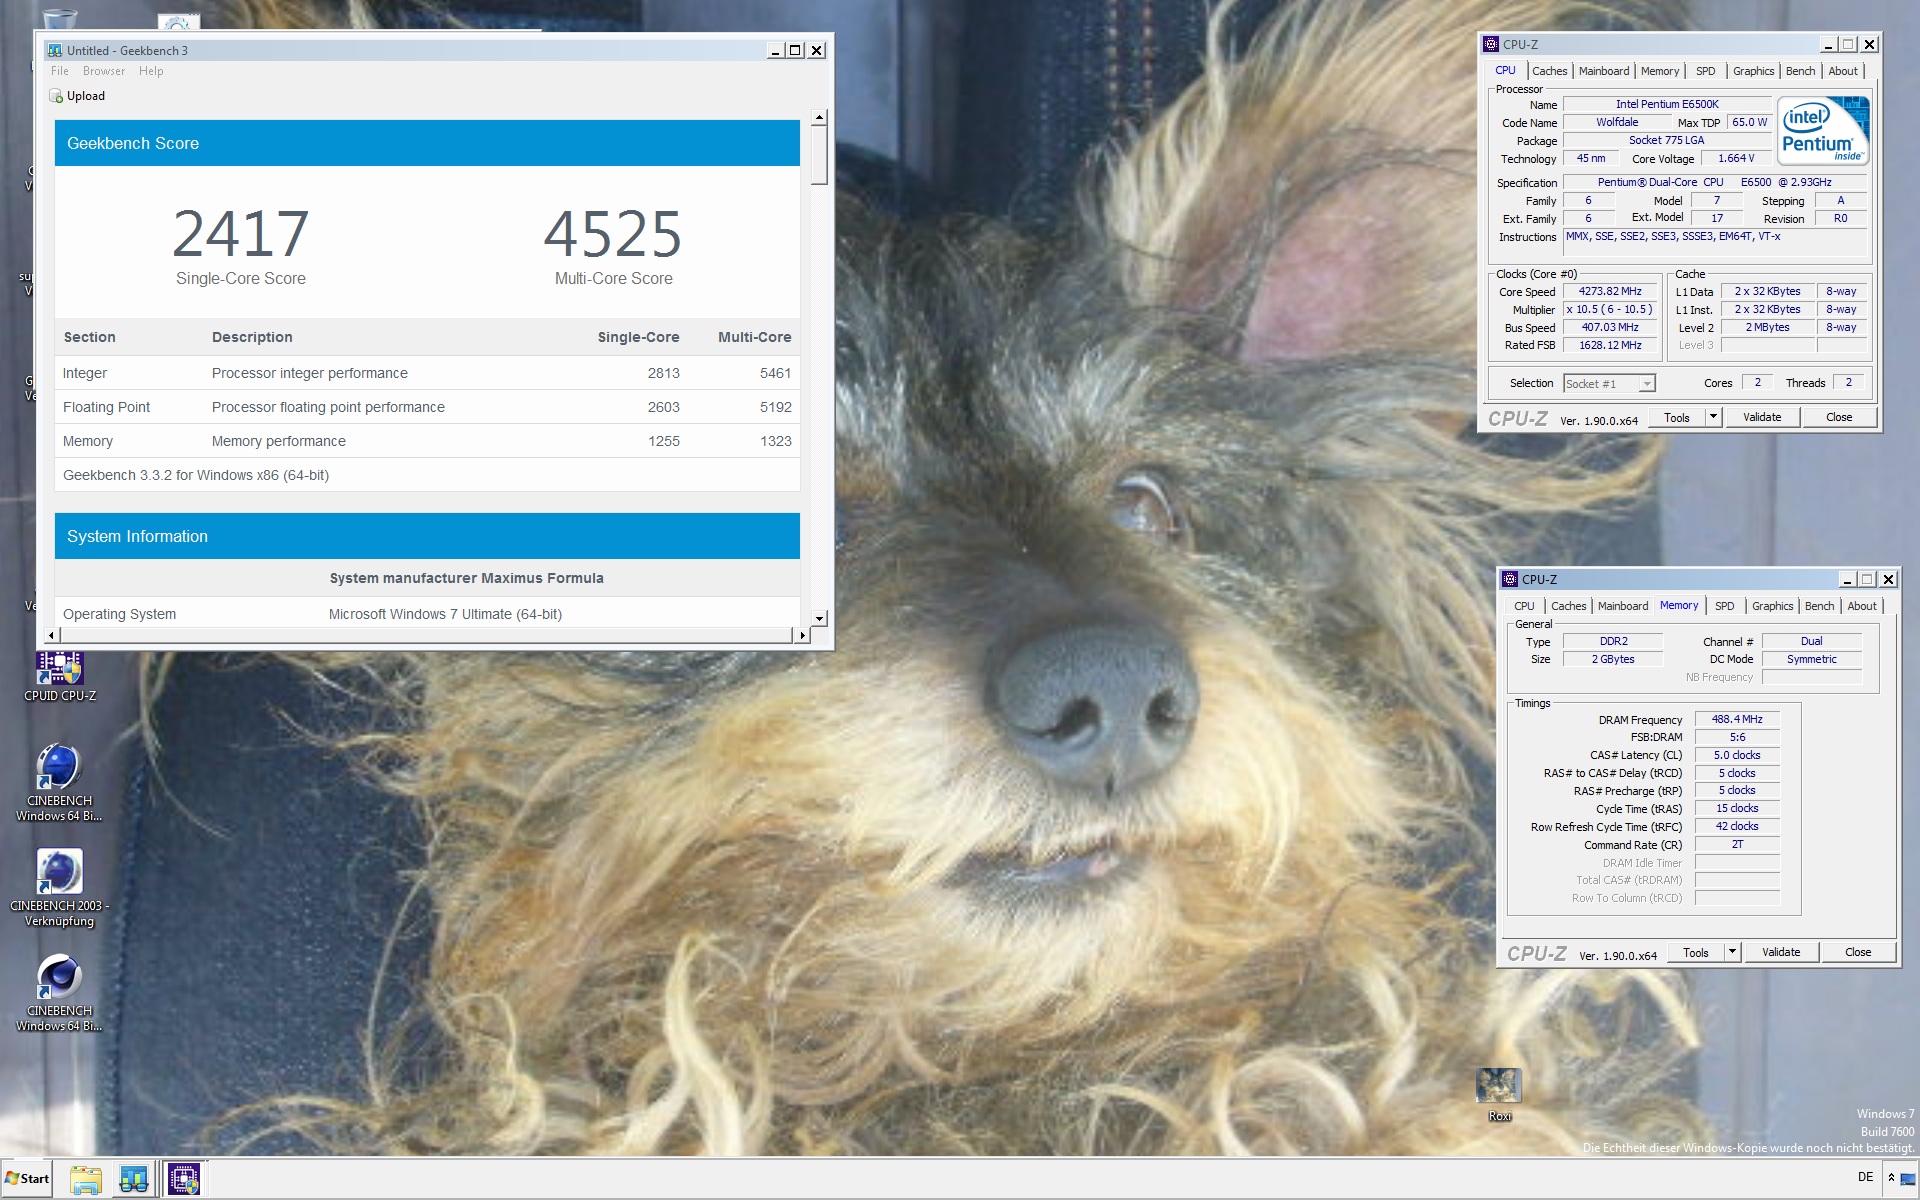Click the Multi-Core Score 4525
The image size is (1920, 1200).
pyautogui.click(x=613, y=233)
